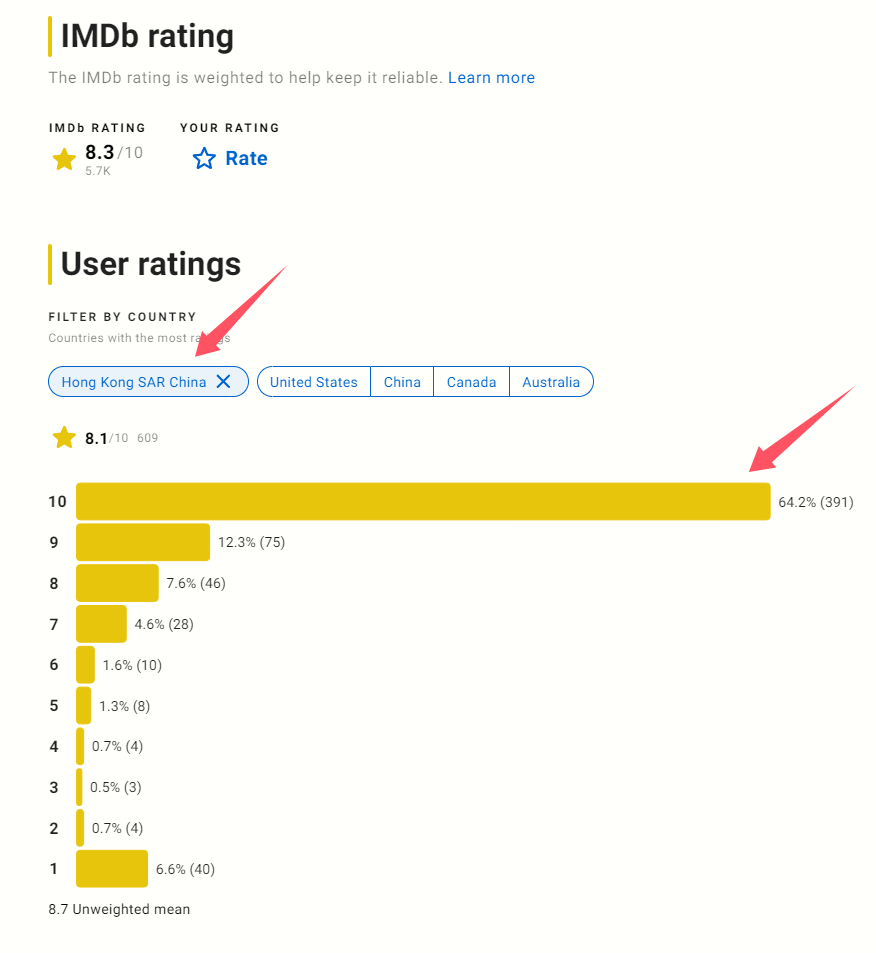Filter ratings by China
This screenshot has width=876, height=953.
pos(402,382)
